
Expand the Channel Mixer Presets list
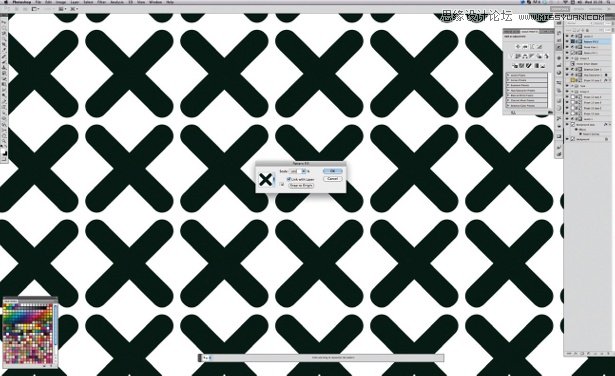click(508, 100)
